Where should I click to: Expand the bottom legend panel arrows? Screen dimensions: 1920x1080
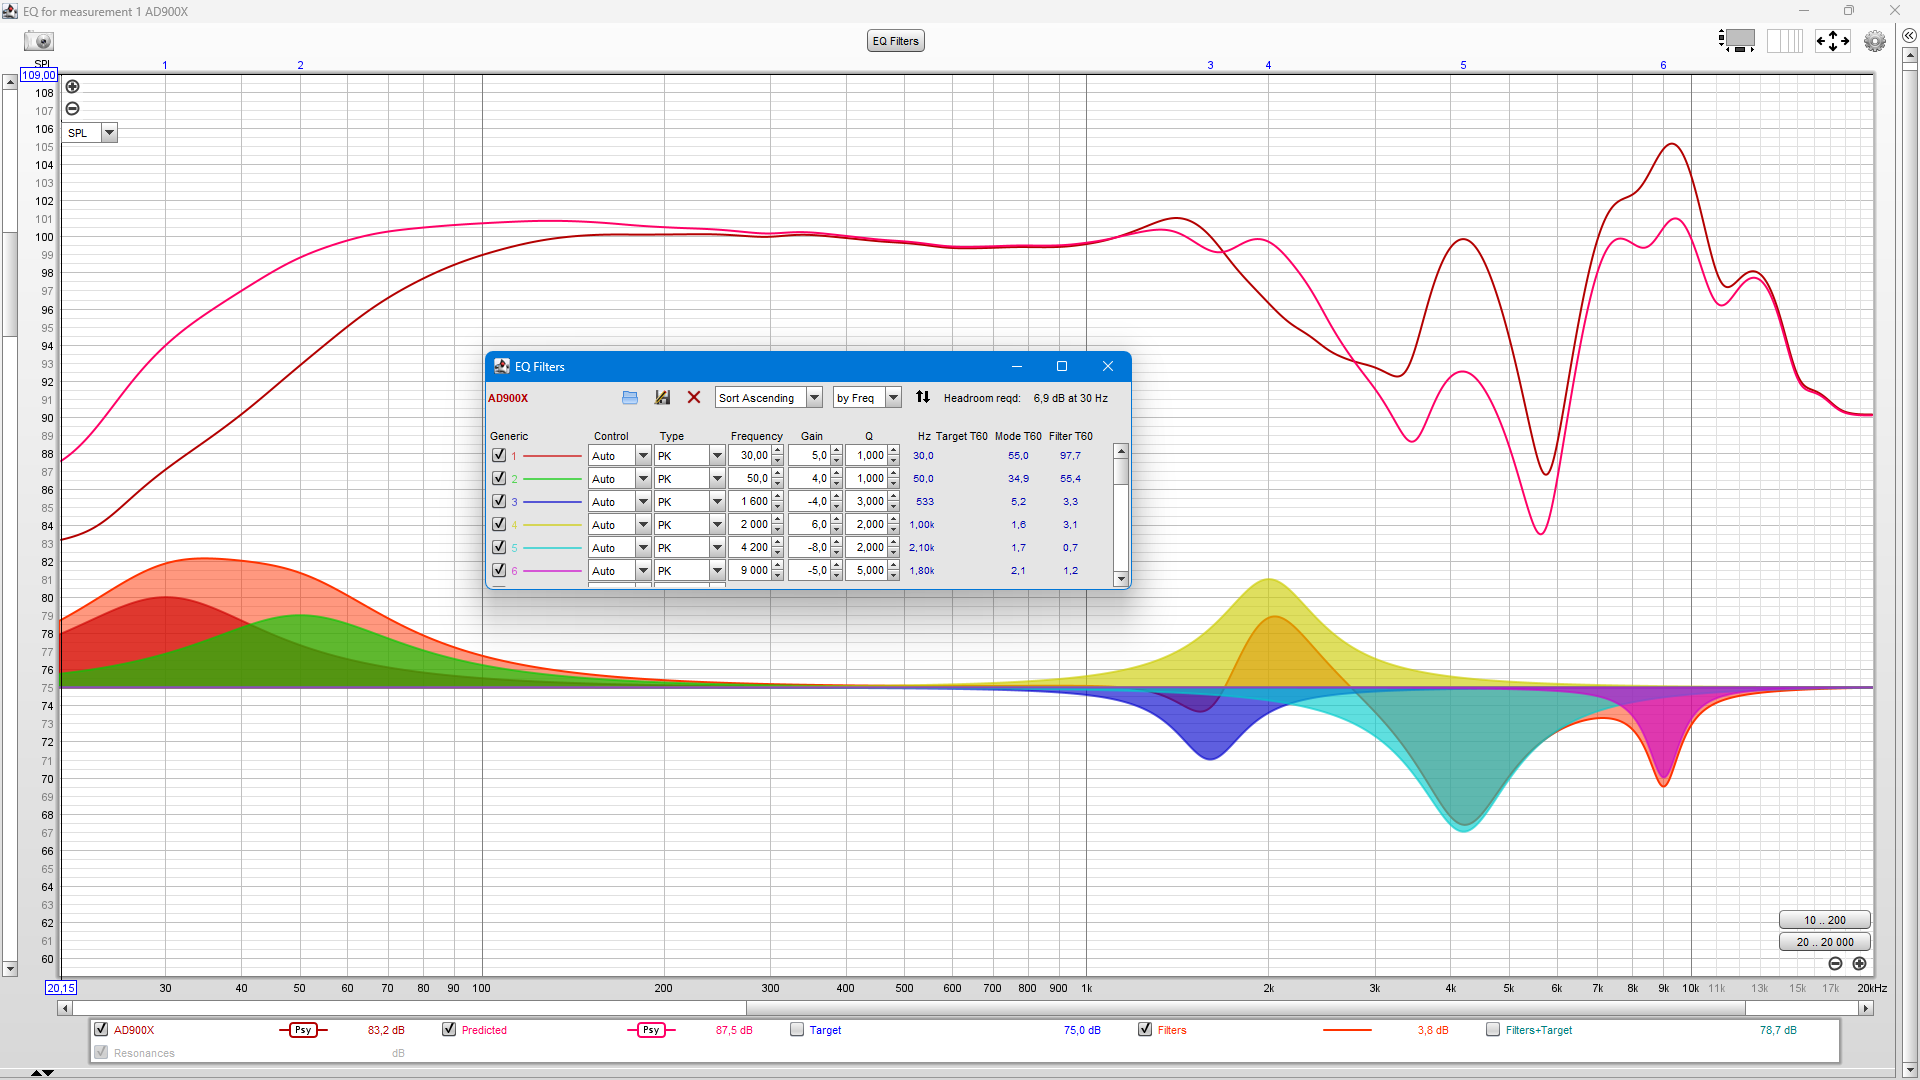click(41, 1073)
